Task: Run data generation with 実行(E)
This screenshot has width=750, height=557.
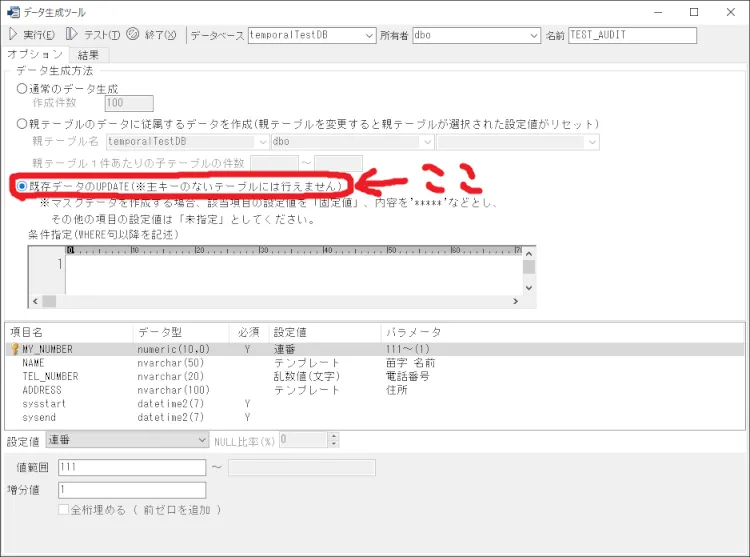Action: tap(32, 34)
